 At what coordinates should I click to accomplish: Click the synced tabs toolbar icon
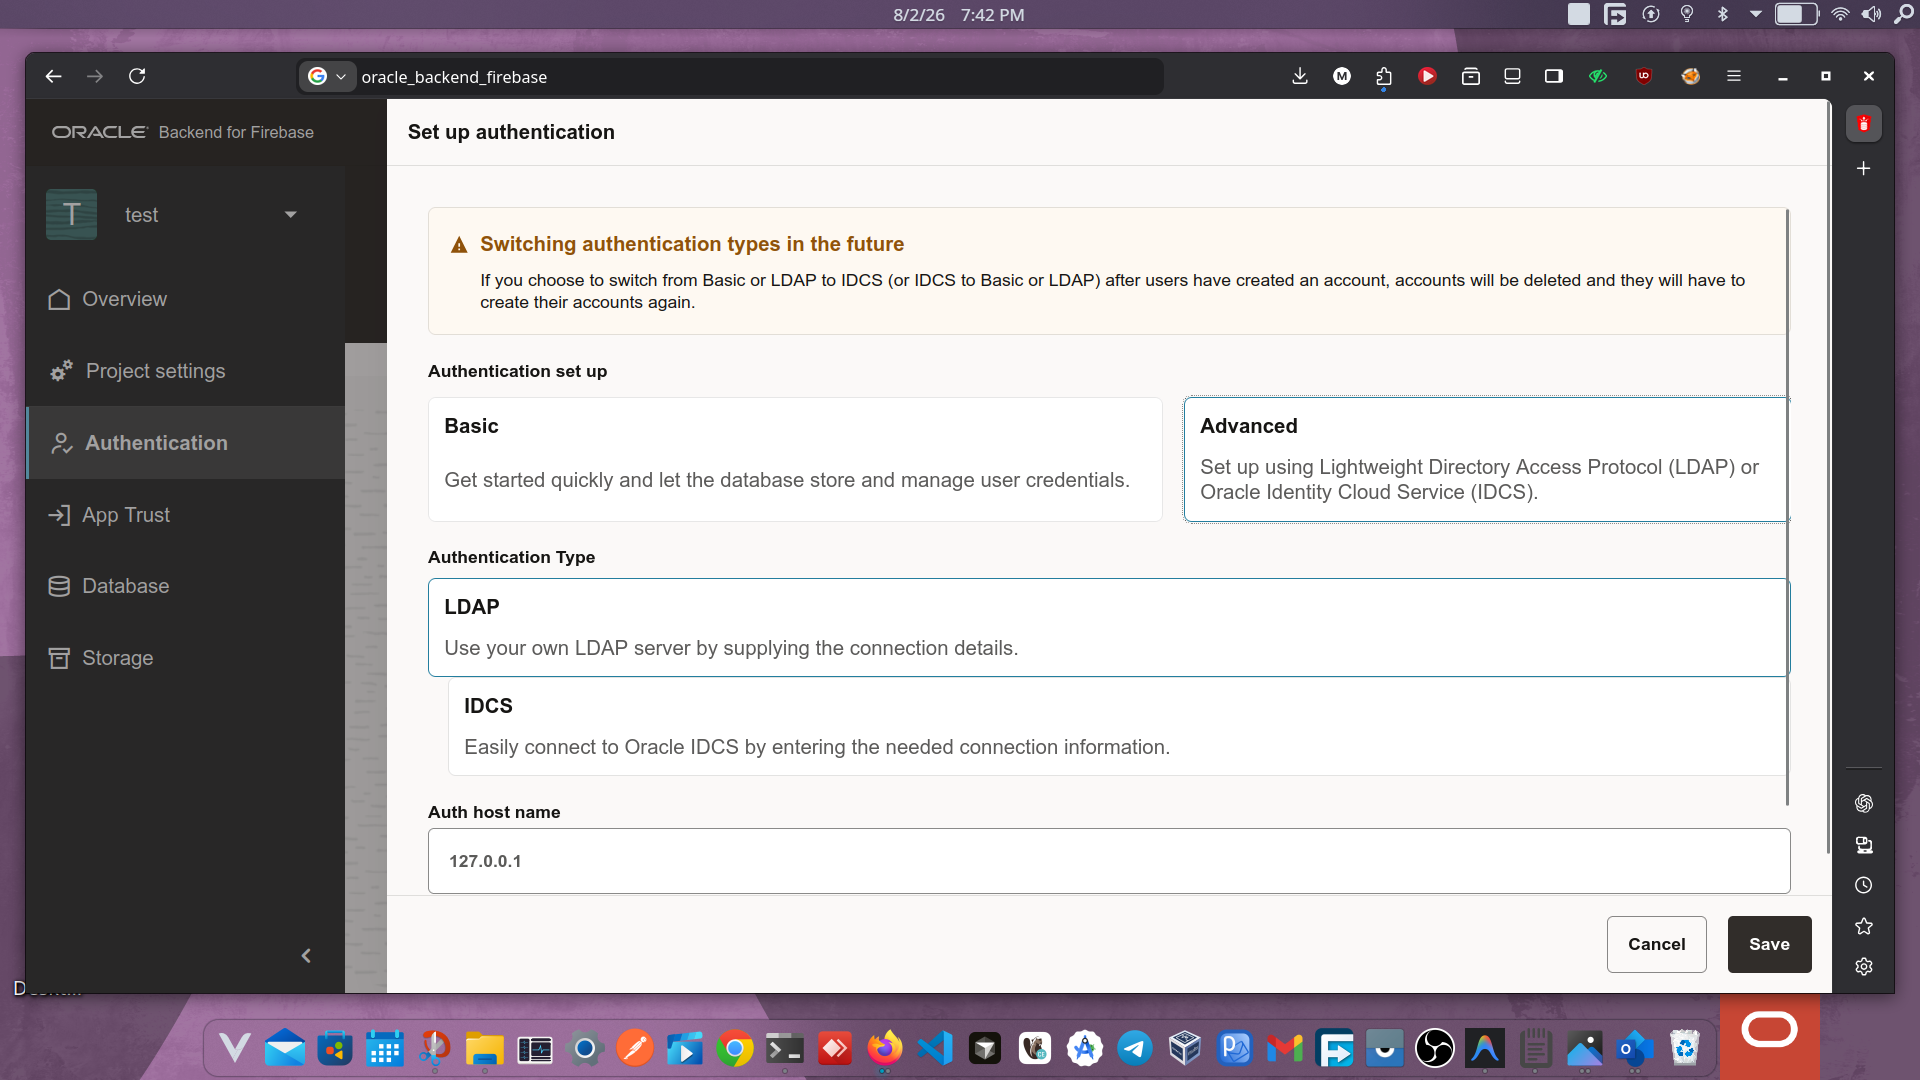point(1512,76)
